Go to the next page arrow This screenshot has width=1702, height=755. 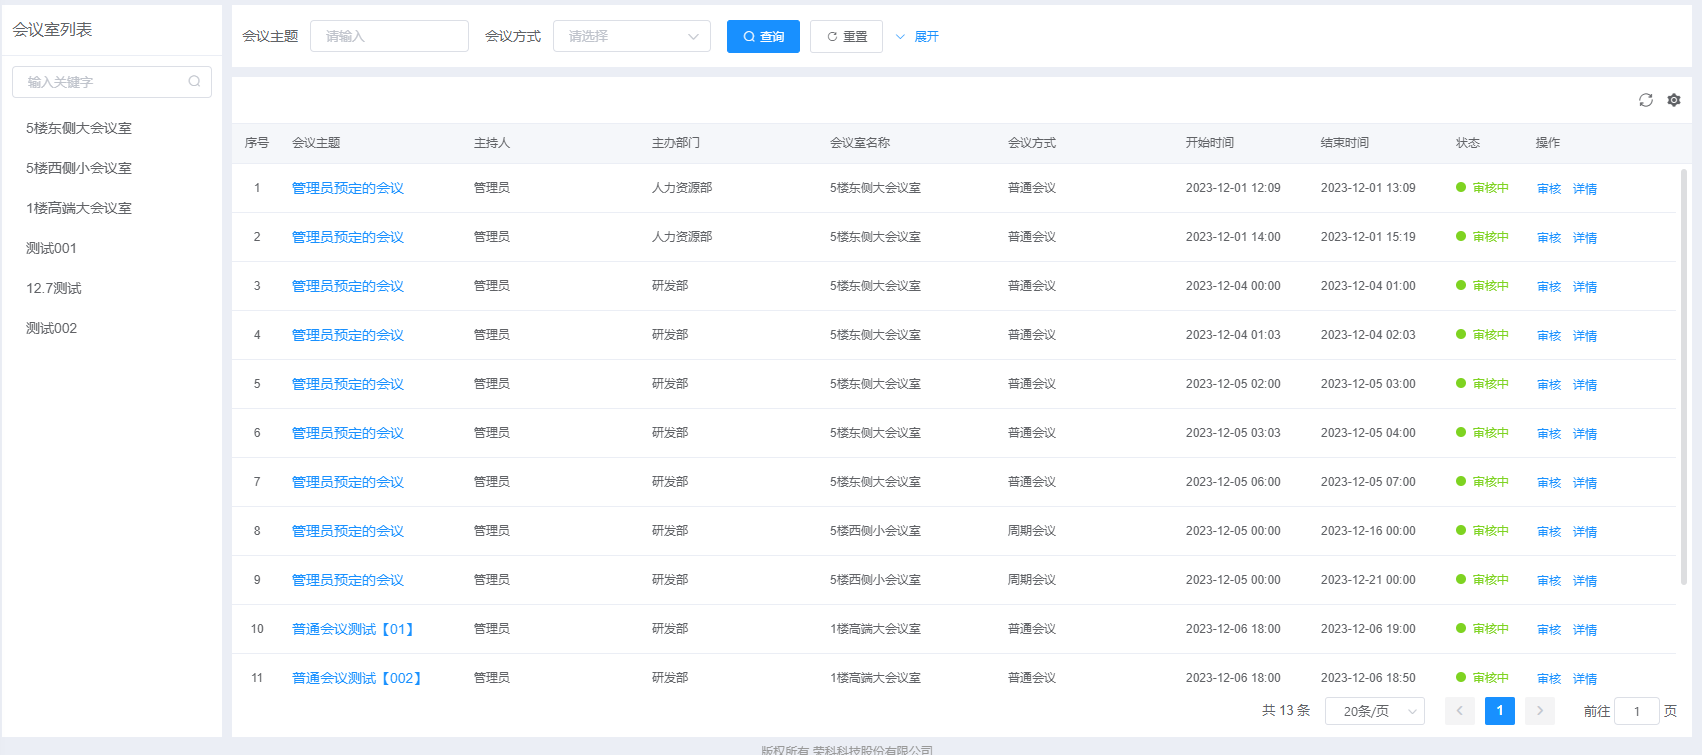pyautogui.click(x=1540, y=711)
